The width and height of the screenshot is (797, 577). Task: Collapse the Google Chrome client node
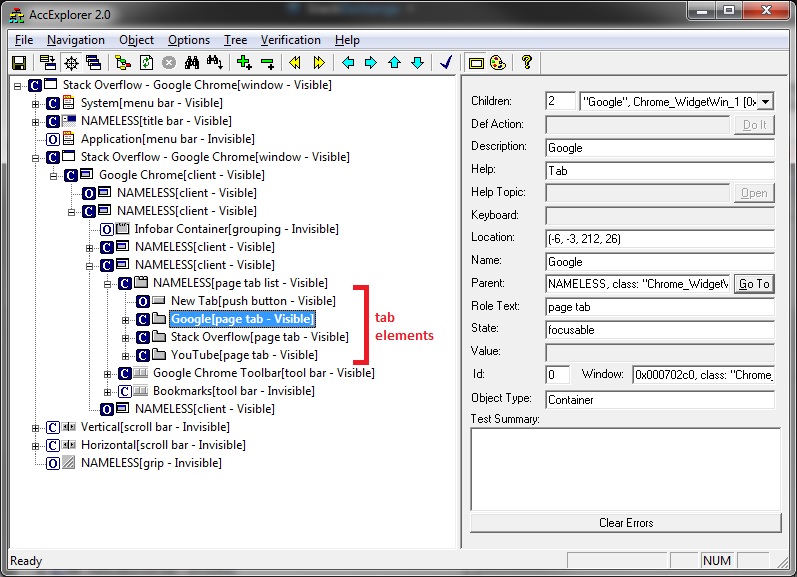pos(53,176)
